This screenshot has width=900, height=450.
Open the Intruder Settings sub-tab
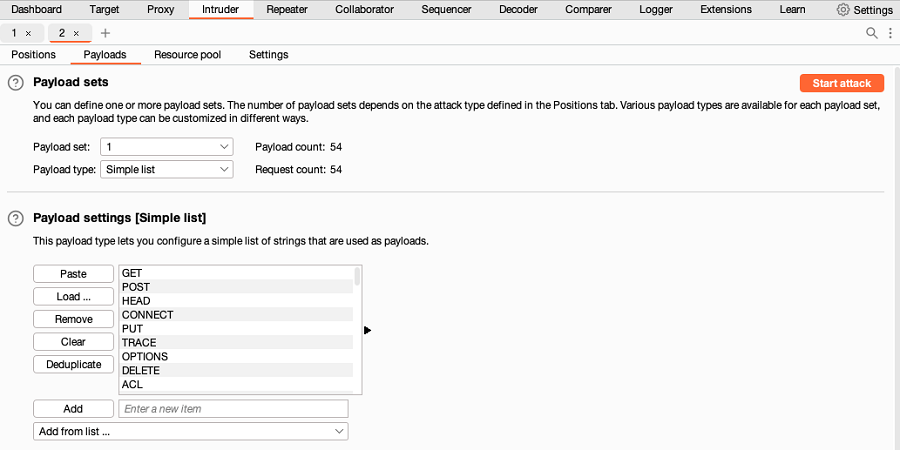[269, 55]
